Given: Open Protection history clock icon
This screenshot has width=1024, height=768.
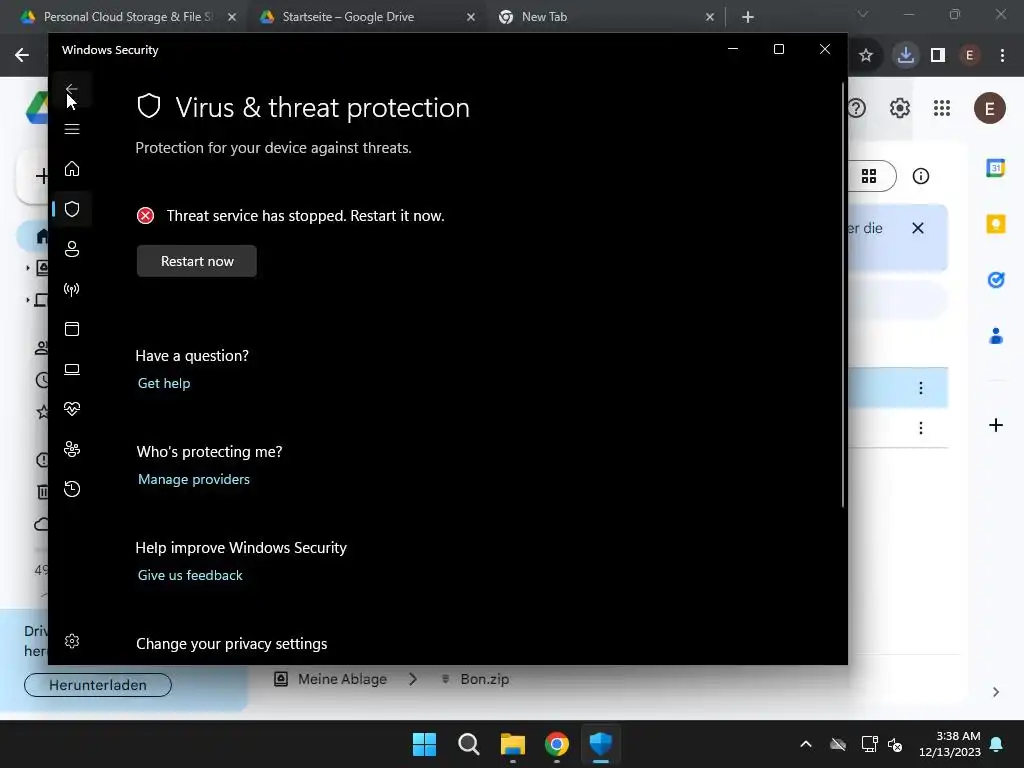Looking at the screenshot, I should [x=72, y=489].
